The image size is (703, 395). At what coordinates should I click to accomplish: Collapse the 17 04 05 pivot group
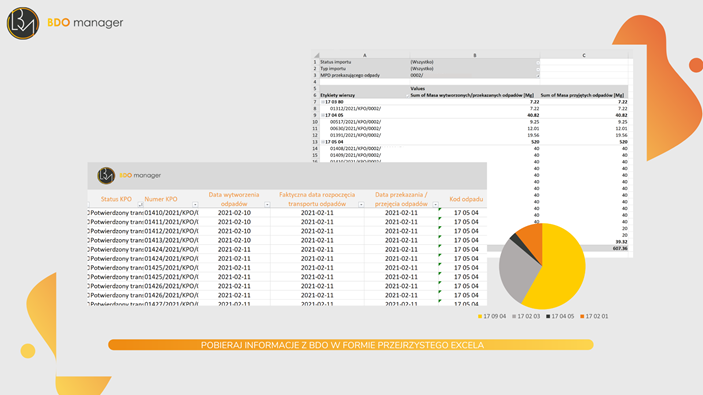click(323, 115)
